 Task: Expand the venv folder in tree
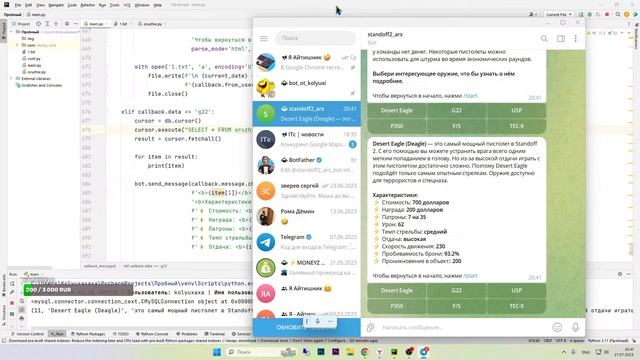point(18,45)
